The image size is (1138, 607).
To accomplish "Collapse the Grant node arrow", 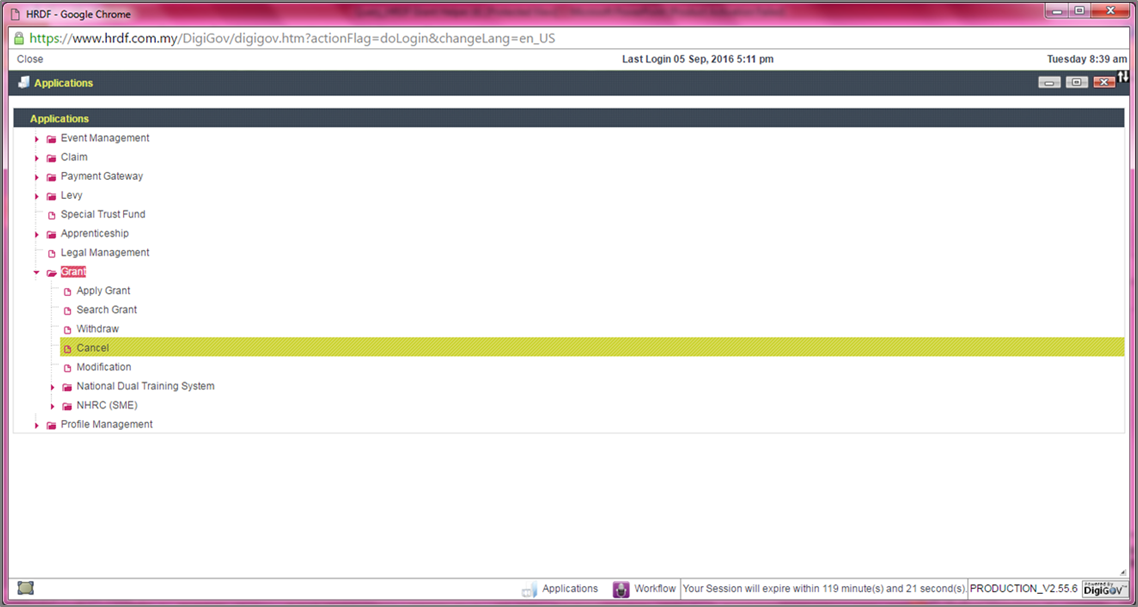I will tap(36, 272).
